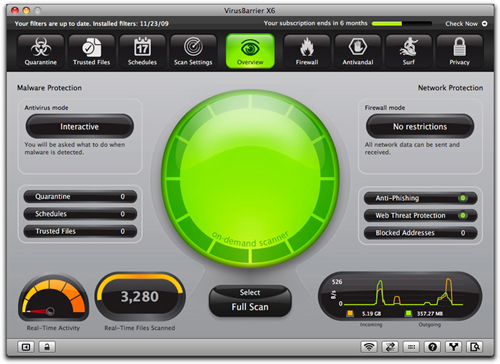Open the Surf toolbar icon

[x=409, y=52]
